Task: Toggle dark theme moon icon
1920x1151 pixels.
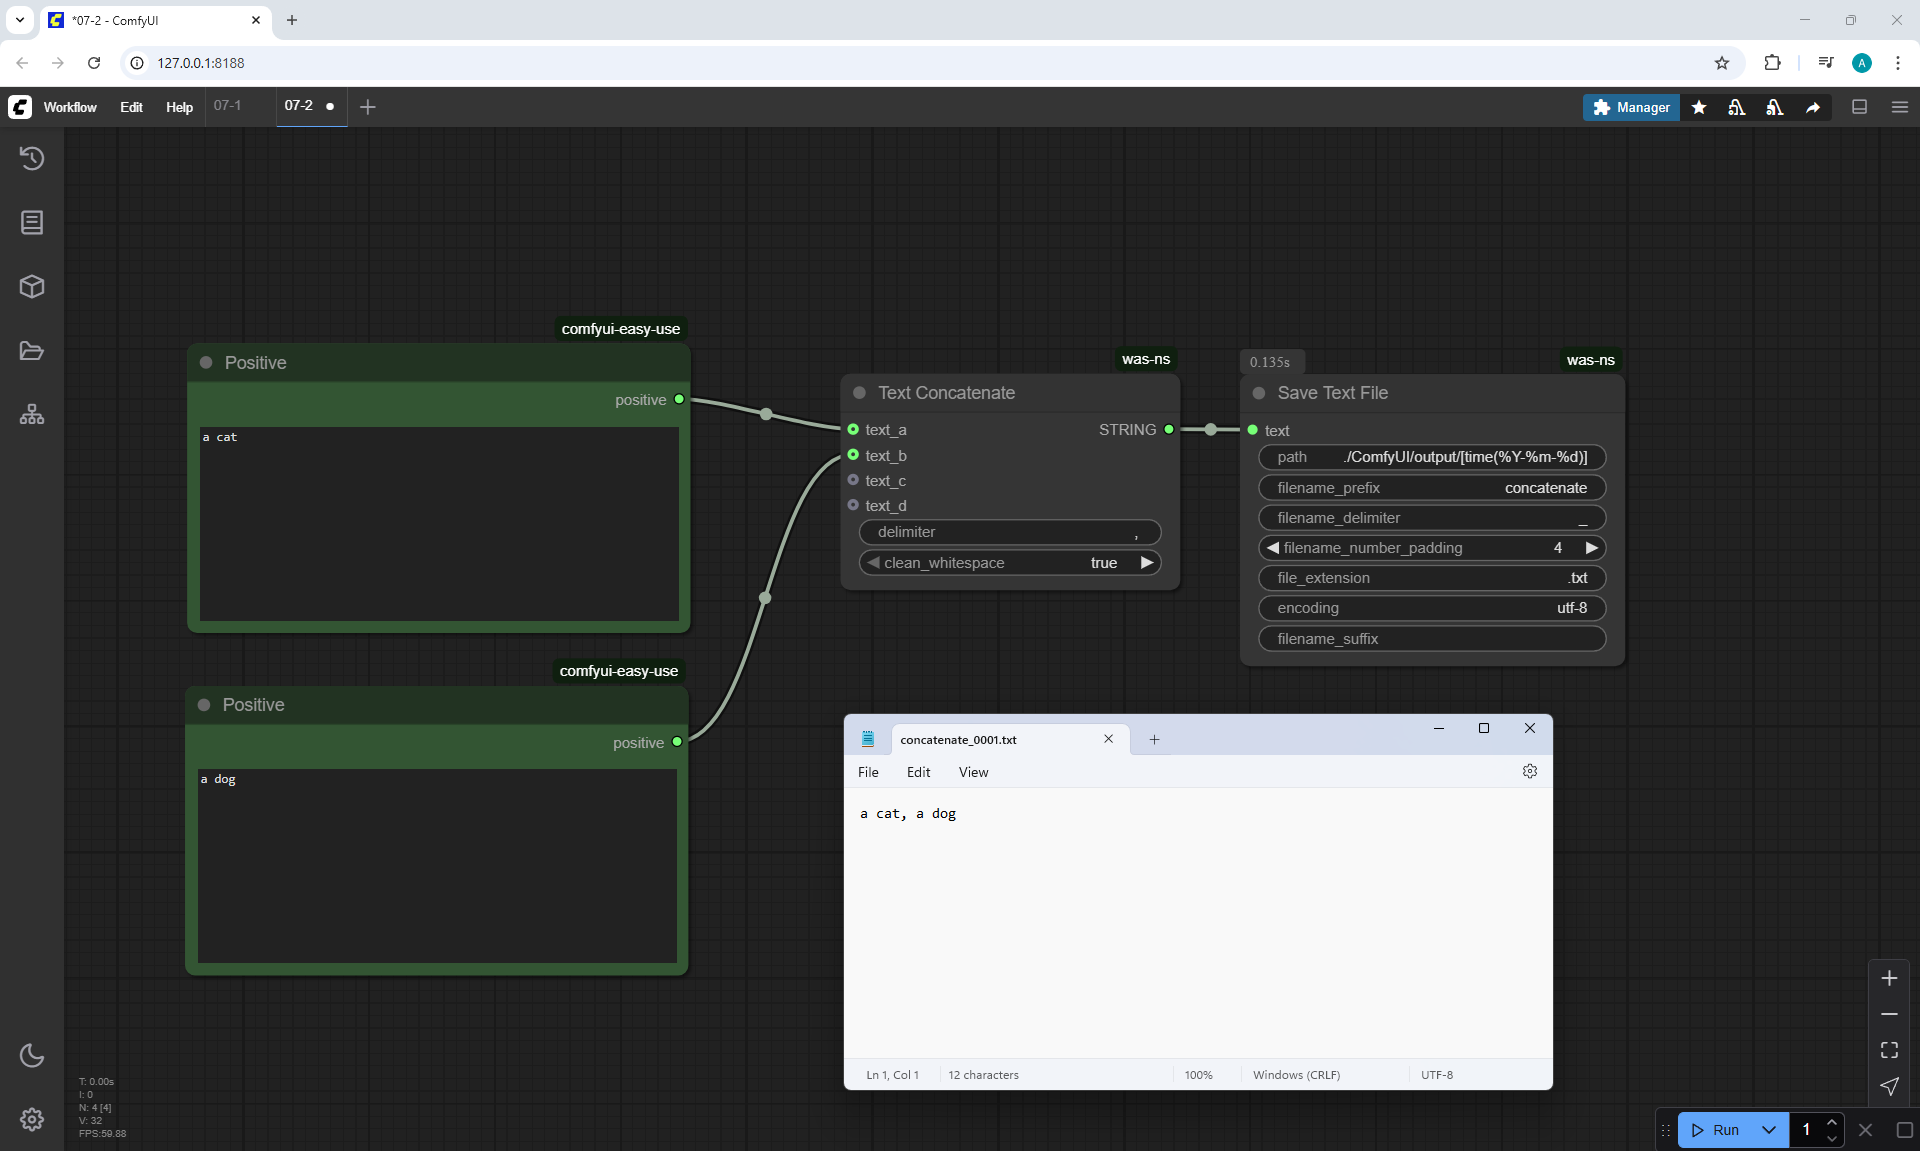Action: (32, 1055)
